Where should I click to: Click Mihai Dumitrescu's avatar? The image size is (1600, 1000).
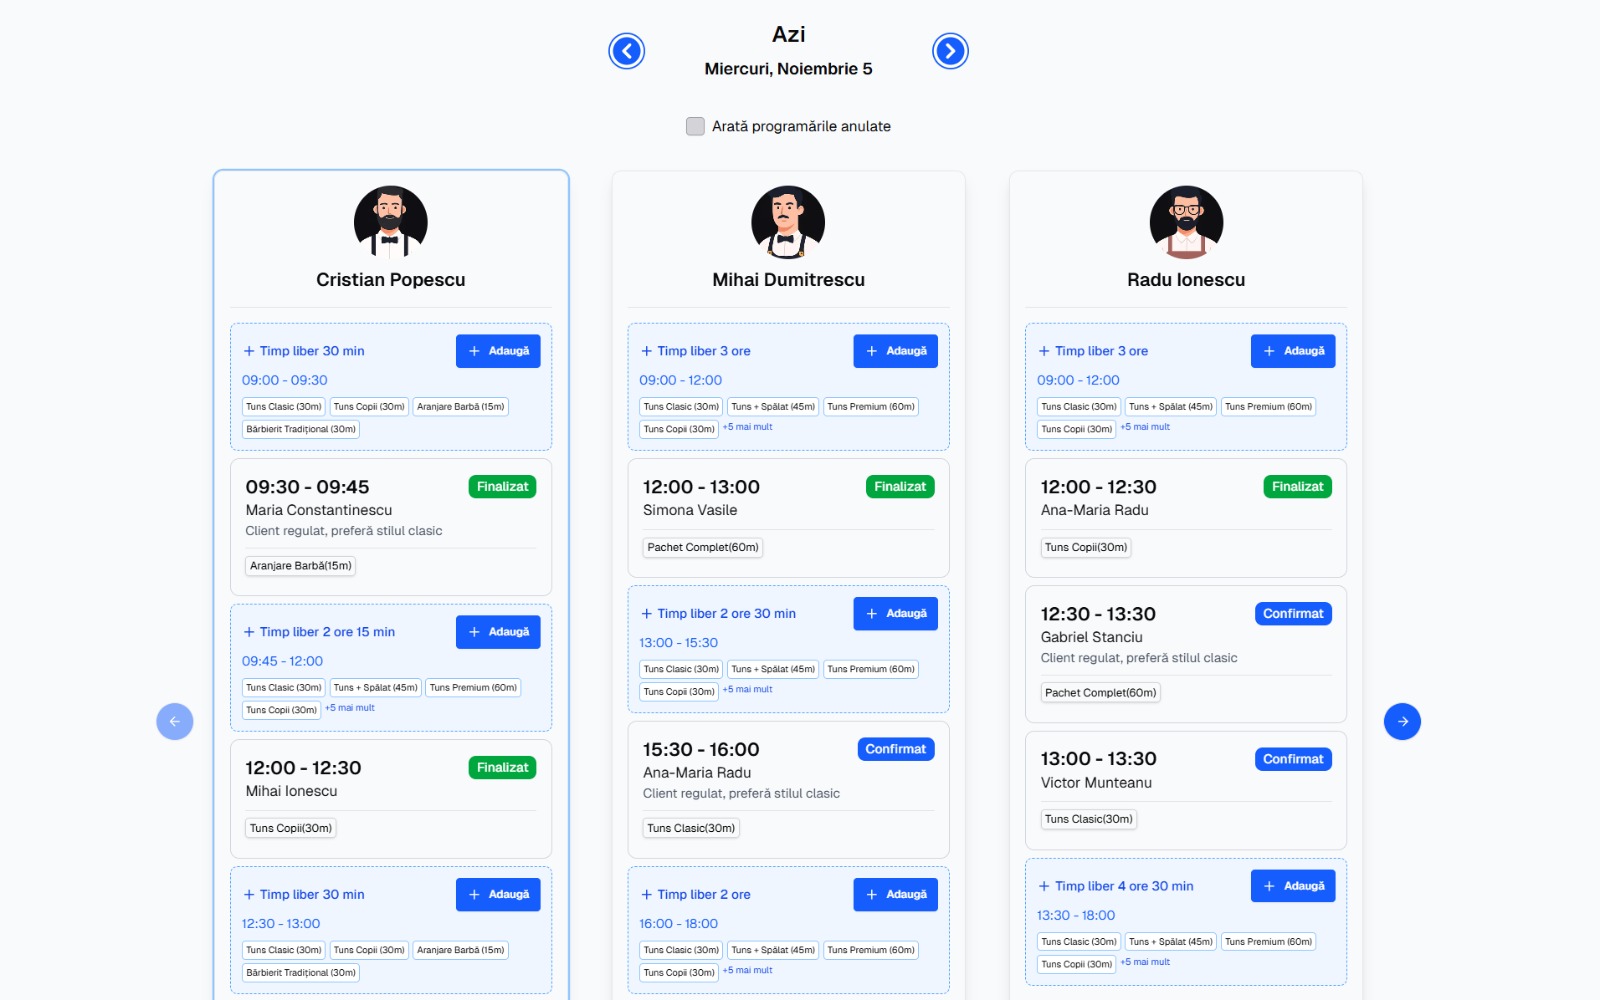click(788, 222)
